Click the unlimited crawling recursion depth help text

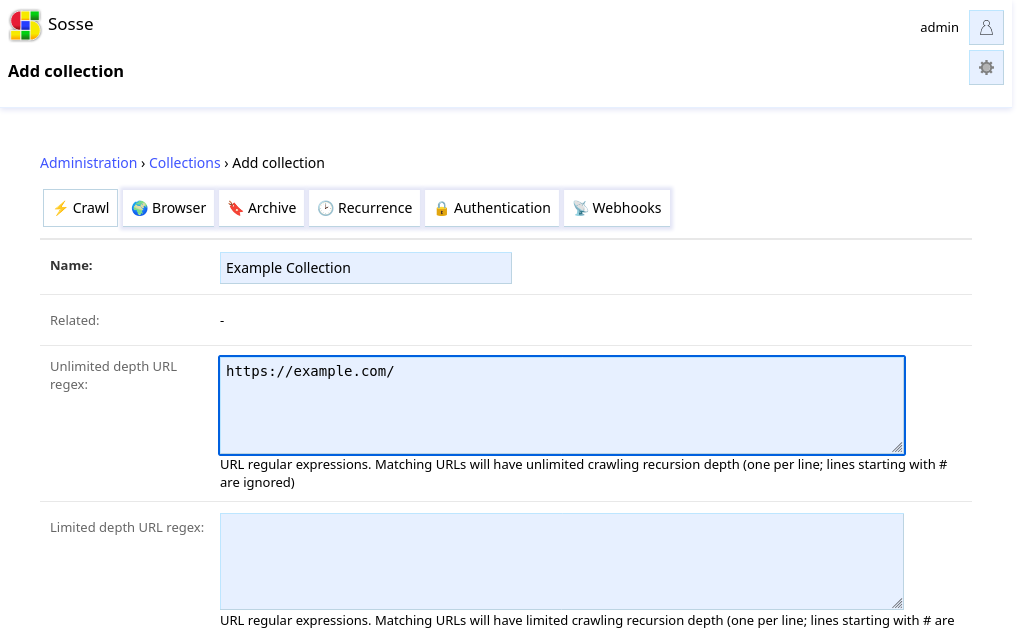(583, 474)
